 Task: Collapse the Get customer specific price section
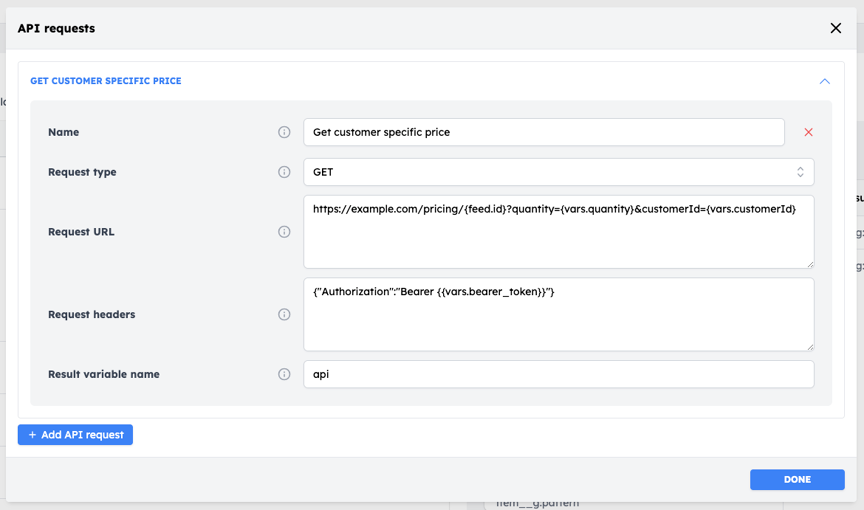[824, 81]
